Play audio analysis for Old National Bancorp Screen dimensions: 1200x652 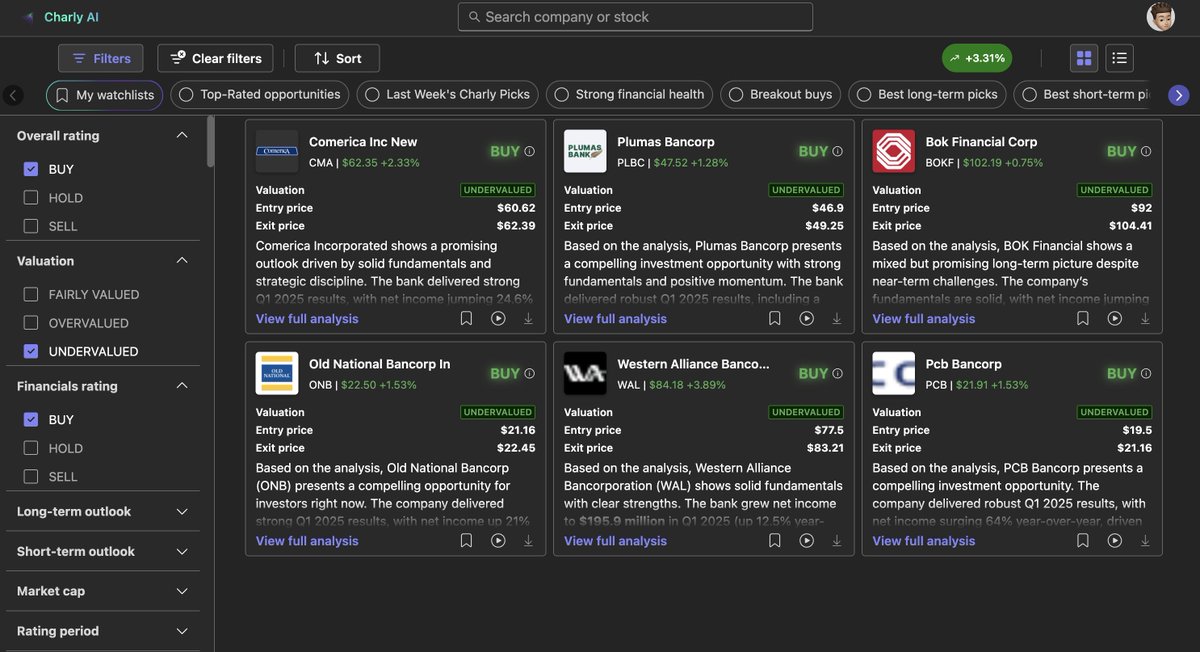click(x=498, y=540)
